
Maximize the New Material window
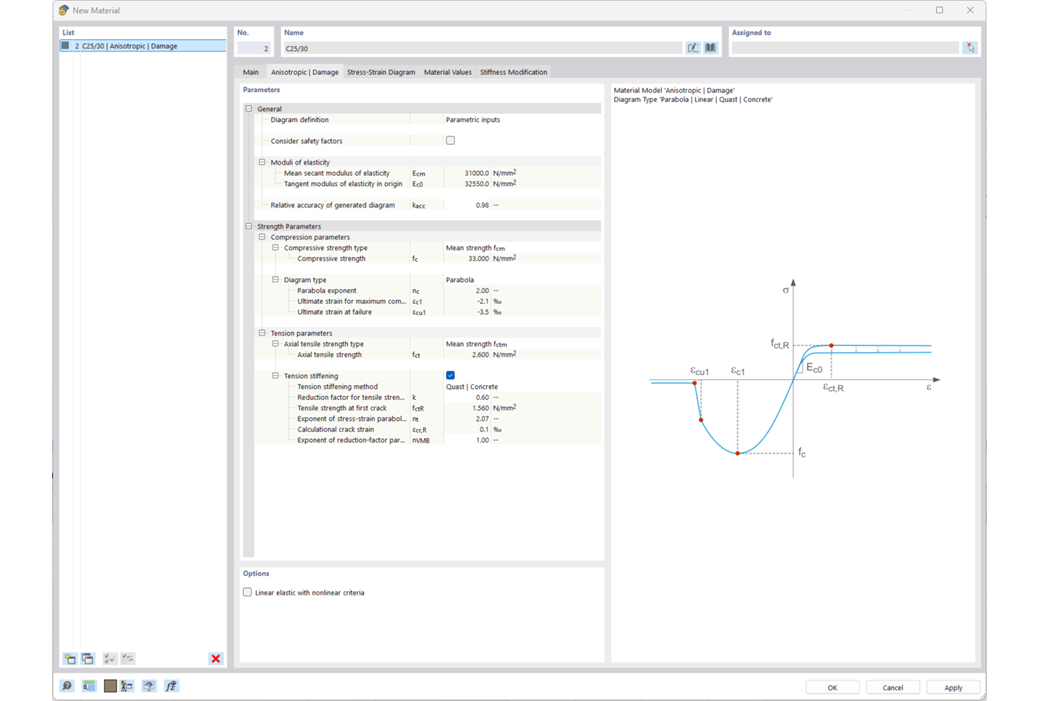click(x=939, y=10)
